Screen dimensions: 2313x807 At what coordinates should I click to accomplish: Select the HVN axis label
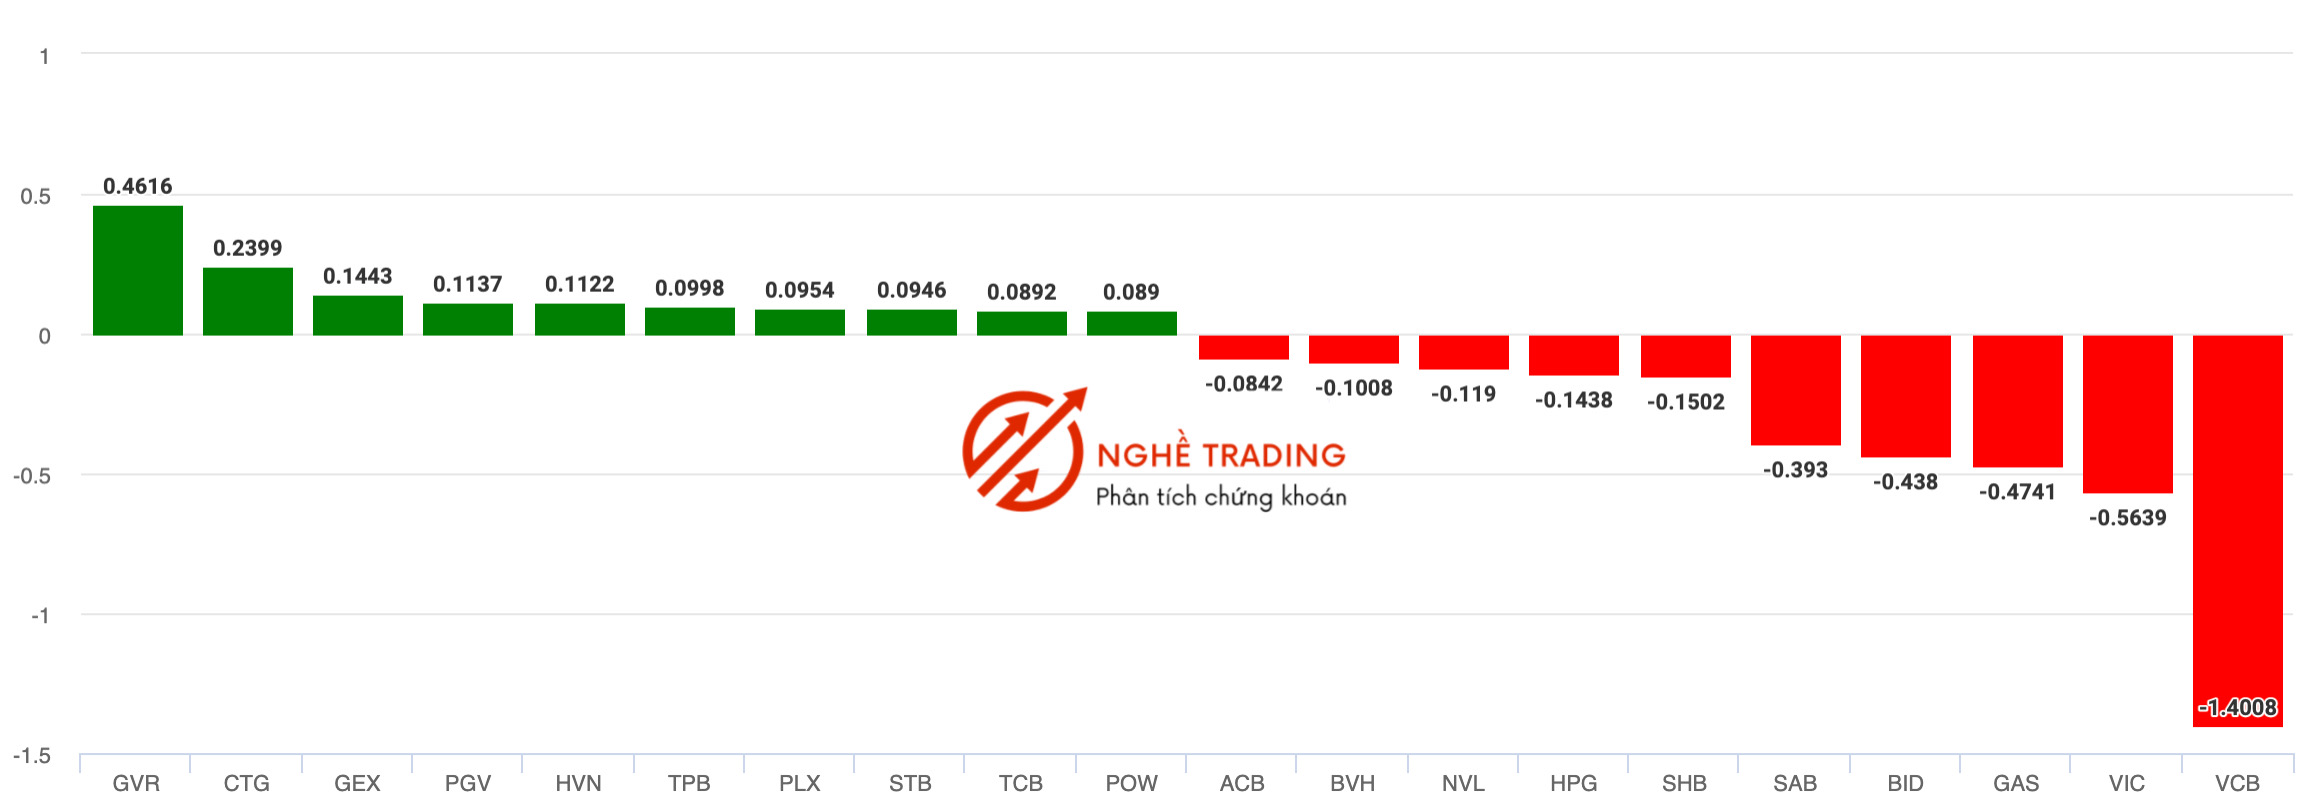[579, 784]
